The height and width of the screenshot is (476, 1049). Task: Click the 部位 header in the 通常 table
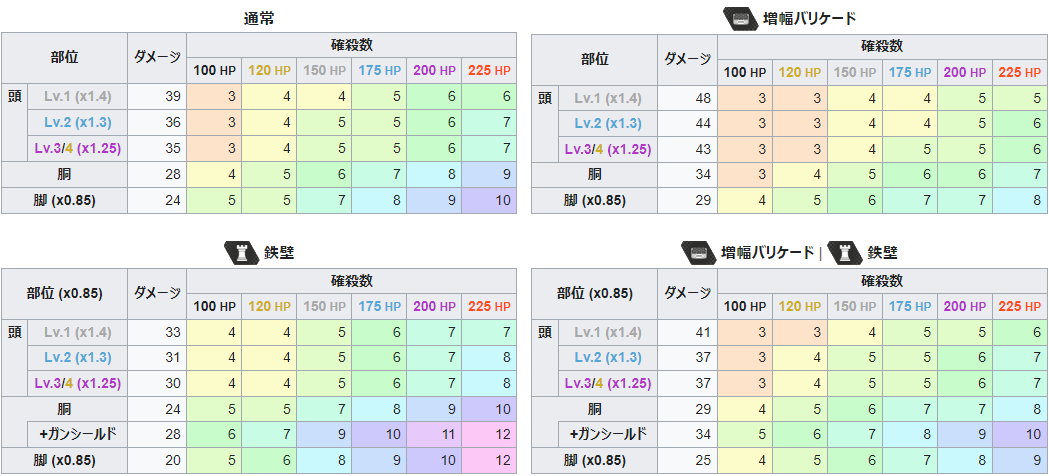coord(64,58)
